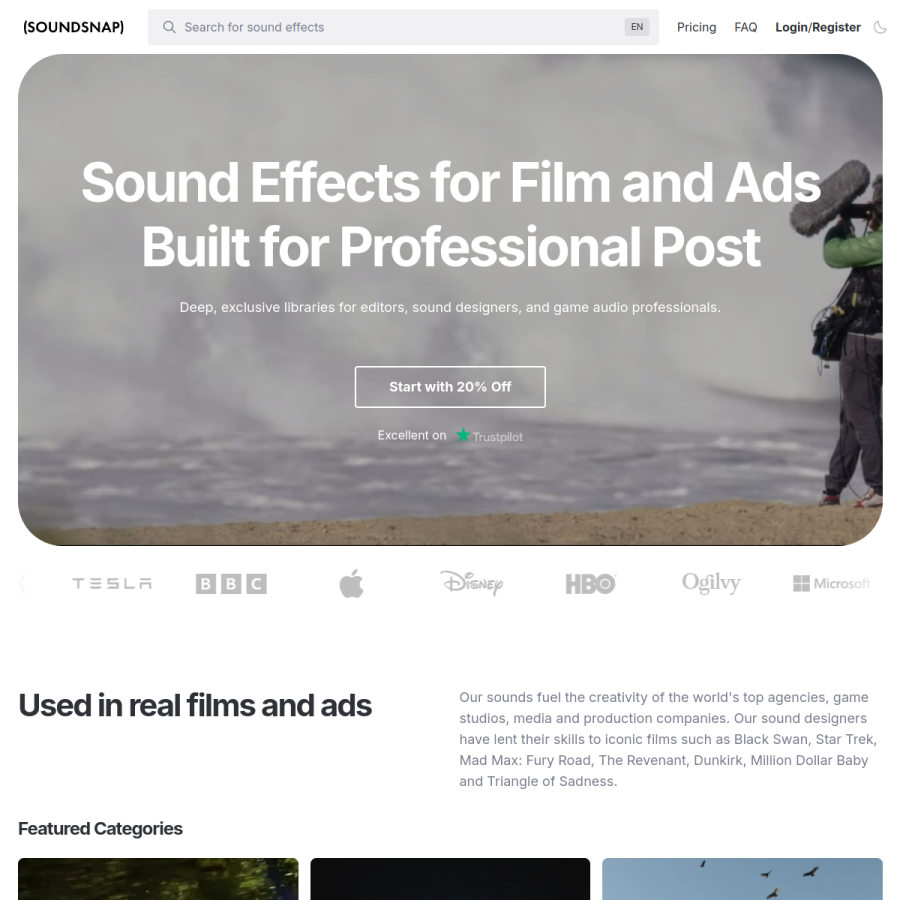
Task: Open the birds-in-sky category thumbnail
Action: coord(742,879)
